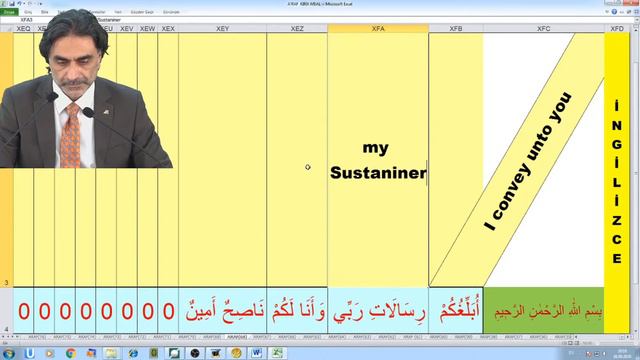Click empty yellow cell in column XEZ row 3
This screenshot has height=360, width=640.
pos(297,160)
